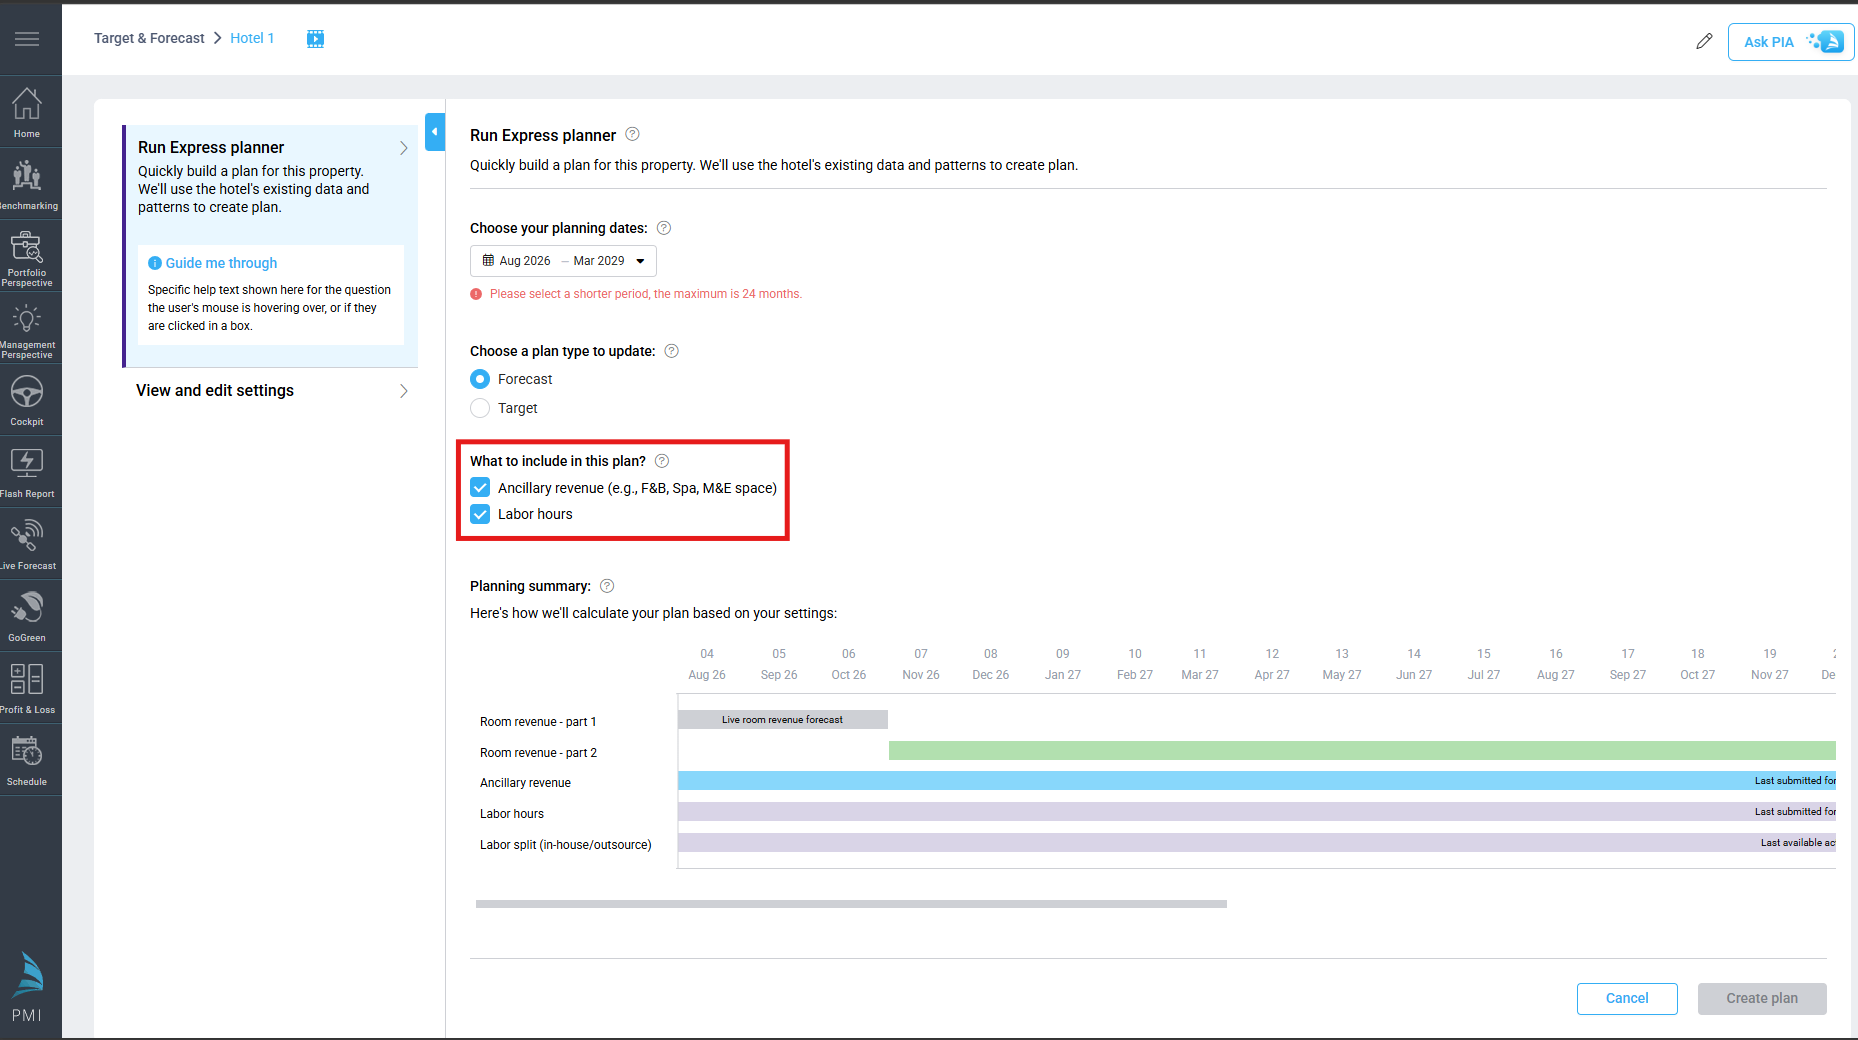Open Flash Report from the sidebar
The height and width of the screenshot is (1040, 1858).
(x=27, y=472)
